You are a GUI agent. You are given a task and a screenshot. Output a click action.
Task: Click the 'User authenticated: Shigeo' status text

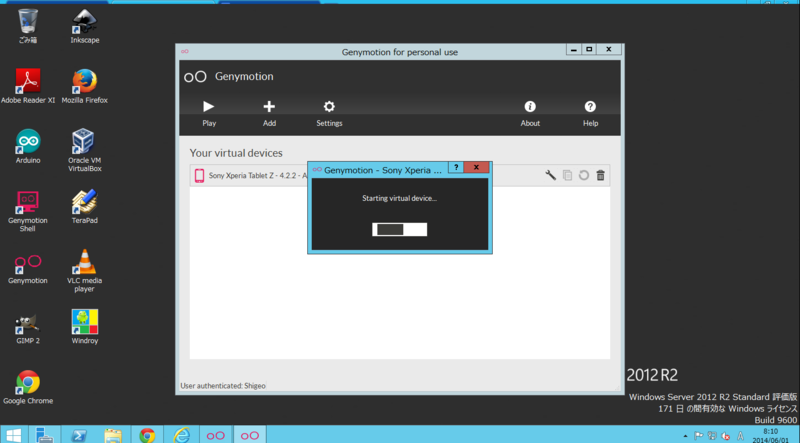click(223, 386)
